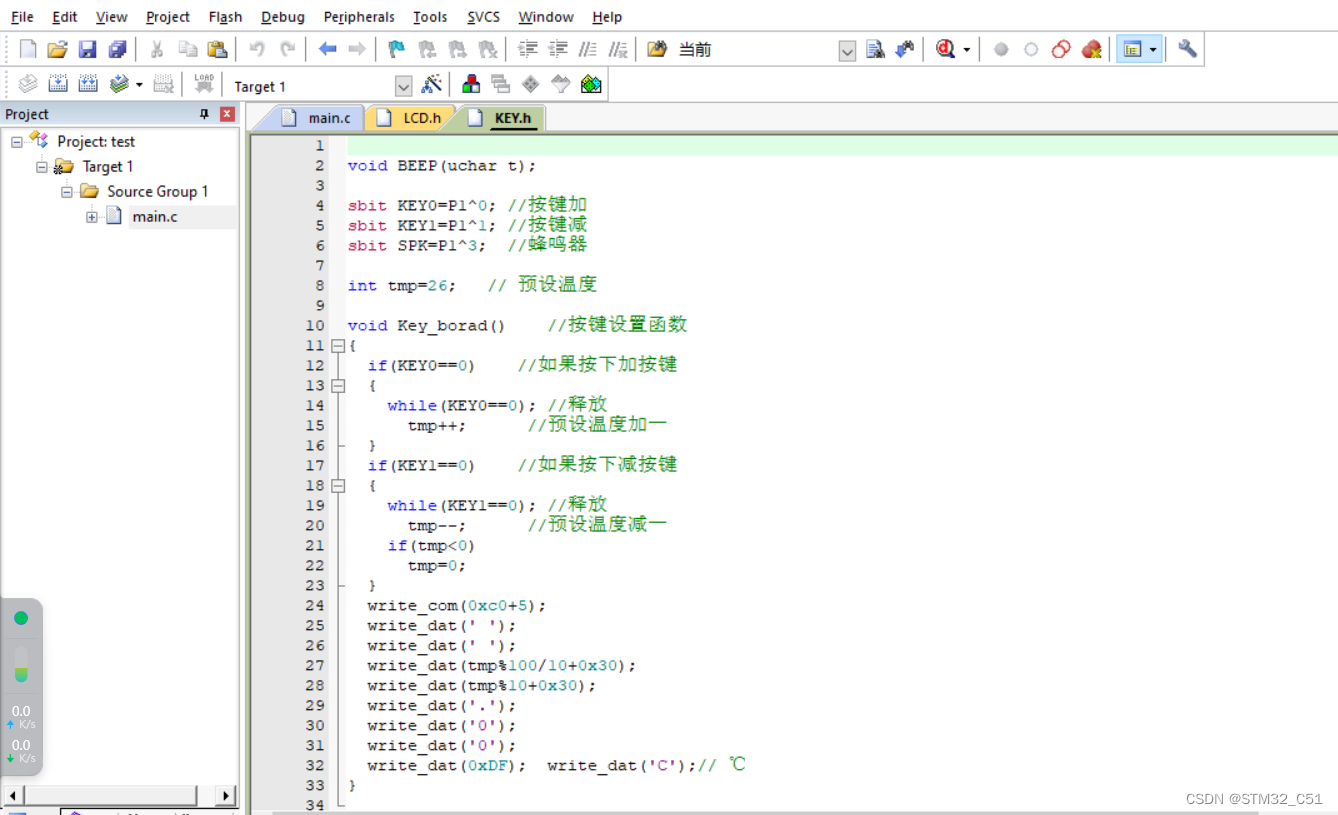Screen dimensions: 1338x815
Task: Kill all breakpoints
Action: (x=1091, y=49)
